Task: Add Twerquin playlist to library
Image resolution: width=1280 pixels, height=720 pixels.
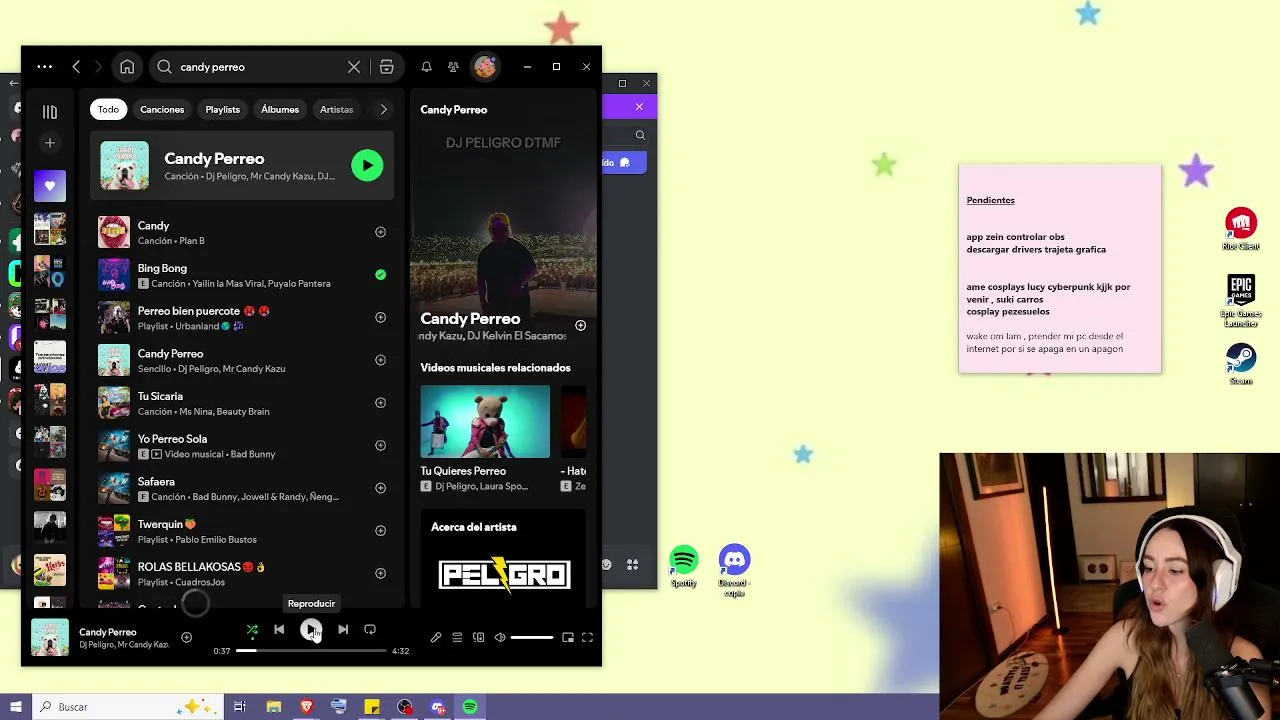Action: (380, 531)
